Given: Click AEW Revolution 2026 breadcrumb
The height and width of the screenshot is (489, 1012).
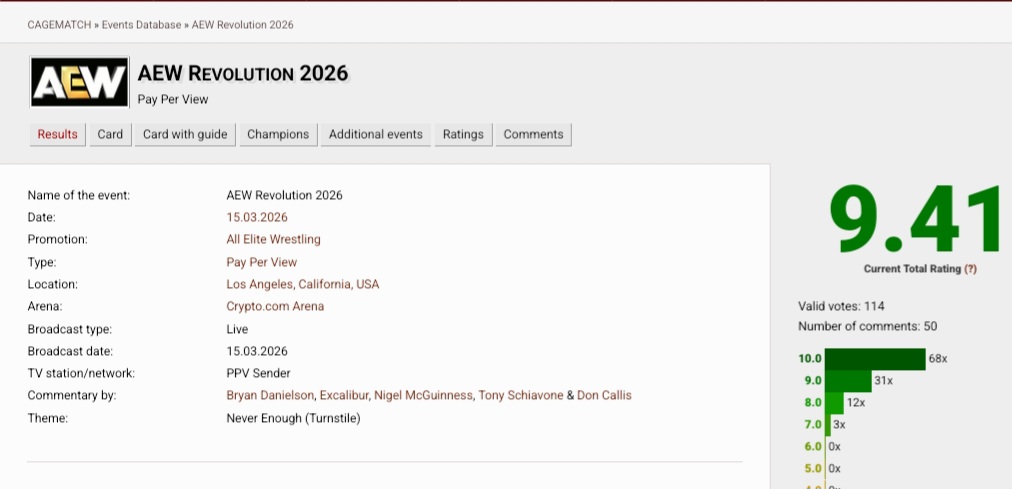Looking at the screenshot, I should pos(243,25).
